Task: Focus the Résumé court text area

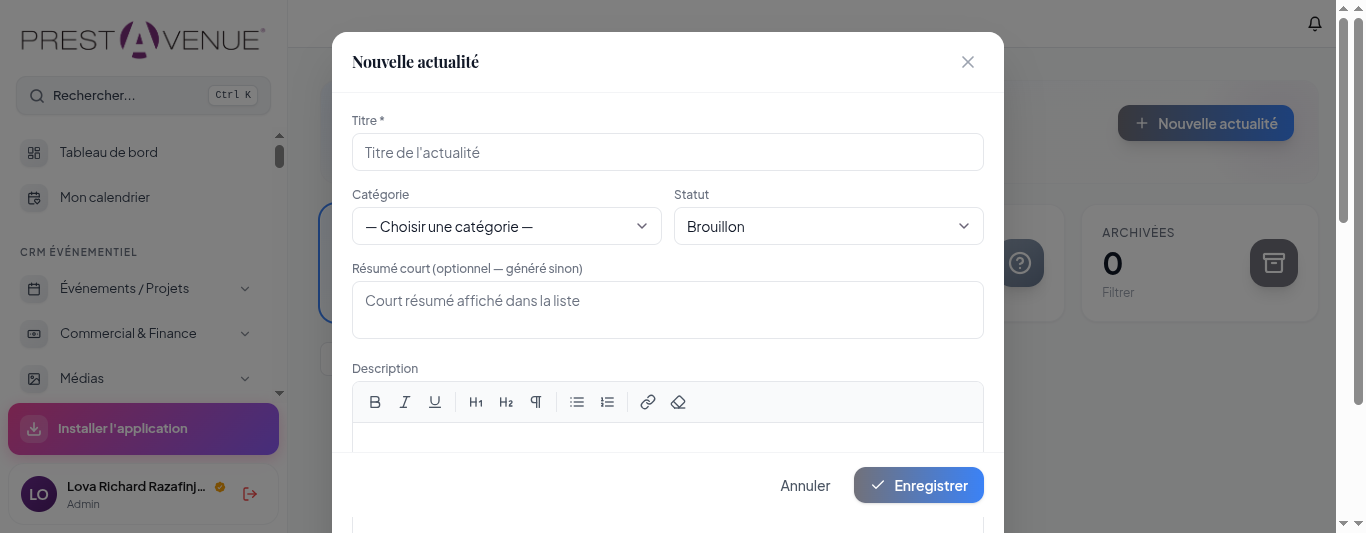Action: (x=668, y=310)
